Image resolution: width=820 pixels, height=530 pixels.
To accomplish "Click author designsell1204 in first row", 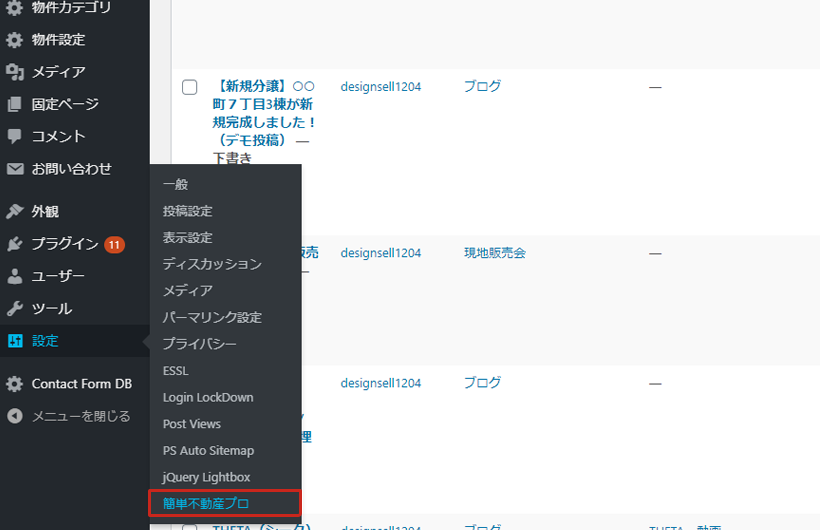I will (x=381, y=87).
